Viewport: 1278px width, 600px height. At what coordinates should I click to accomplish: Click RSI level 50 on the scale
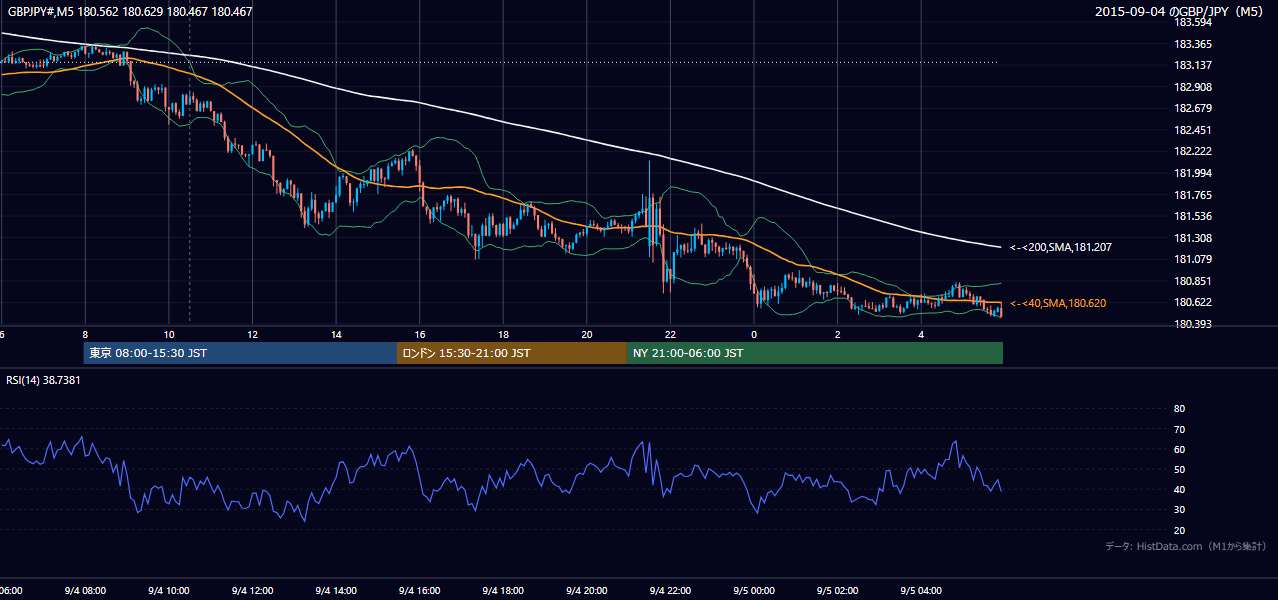1179,469
